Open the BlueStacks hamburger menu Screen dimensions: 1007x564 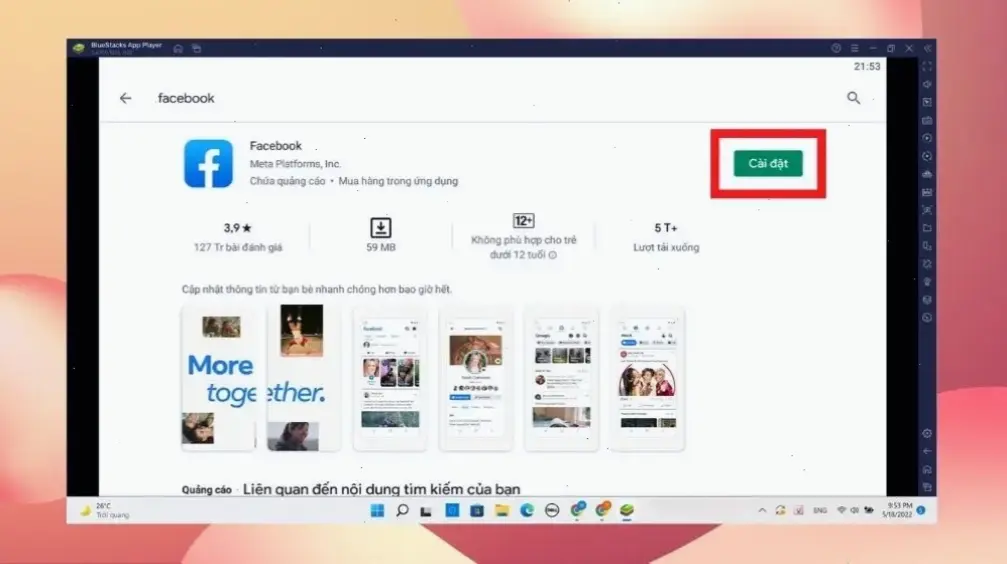[854, 48]
